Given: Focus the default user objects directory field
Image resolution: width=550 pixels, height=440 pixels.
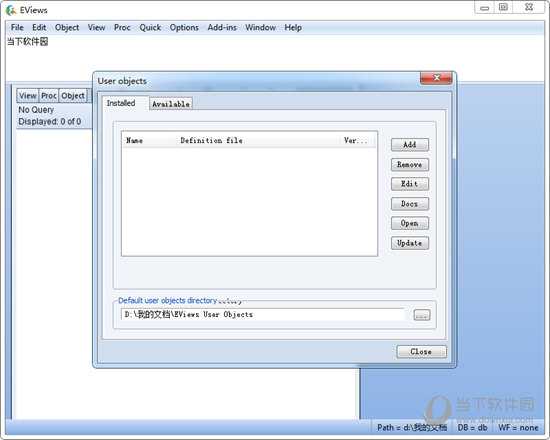Looking at the screenshot, I should pyautogui.click(x=263, y=314).
